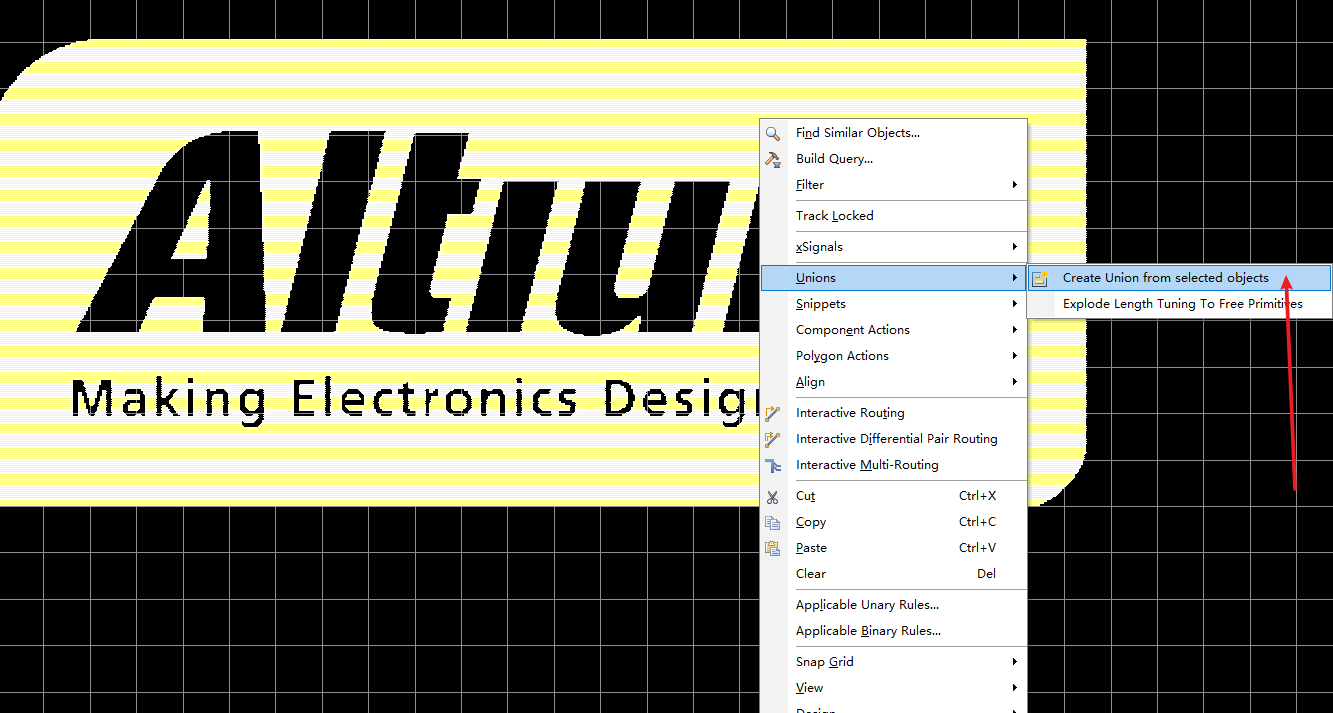Select Create Union from selected objects
Screen dimensions: 1333x713
point(1165,278)
